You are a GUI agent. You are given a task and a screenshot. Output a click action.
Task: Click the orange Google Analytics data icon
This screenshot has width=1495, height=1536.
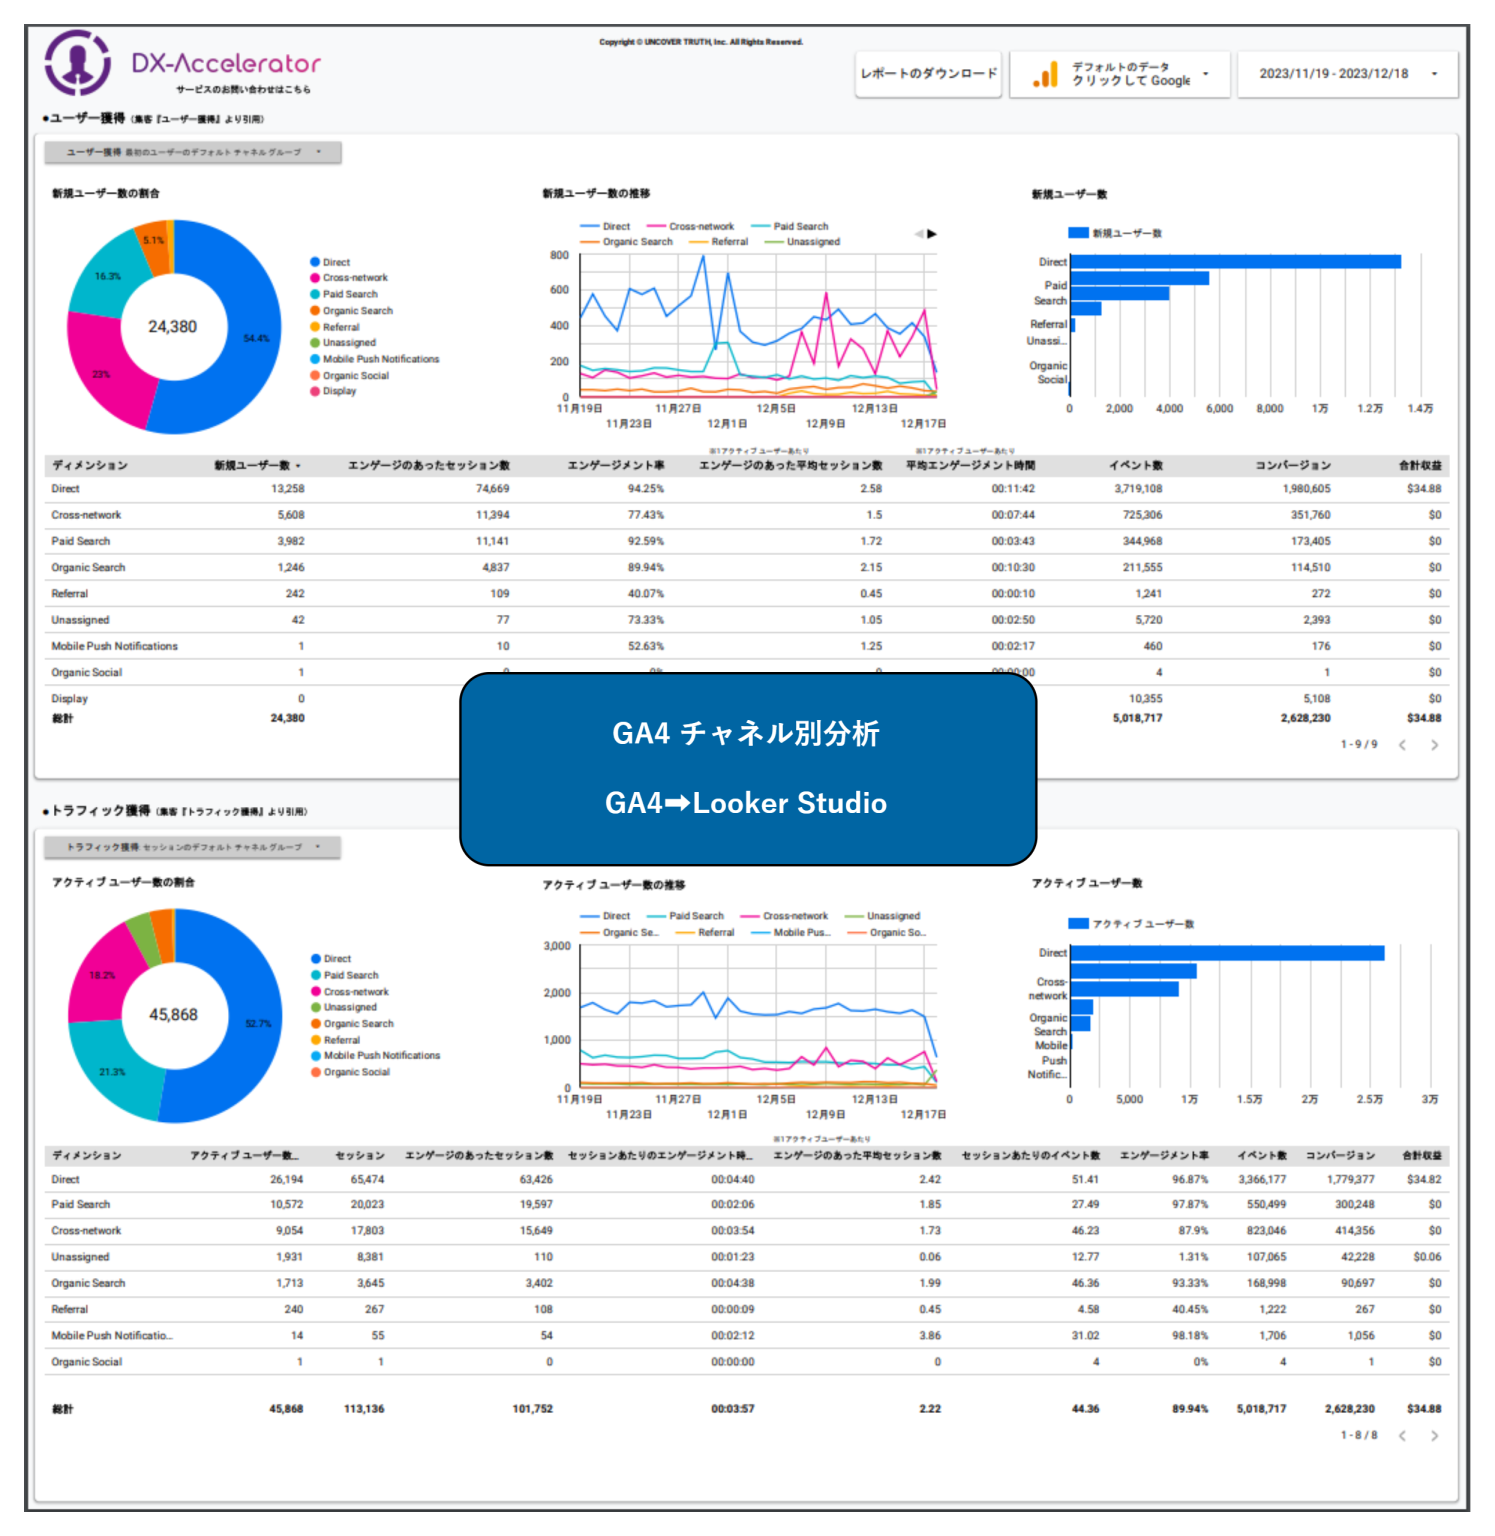(x=1045, y=75)
